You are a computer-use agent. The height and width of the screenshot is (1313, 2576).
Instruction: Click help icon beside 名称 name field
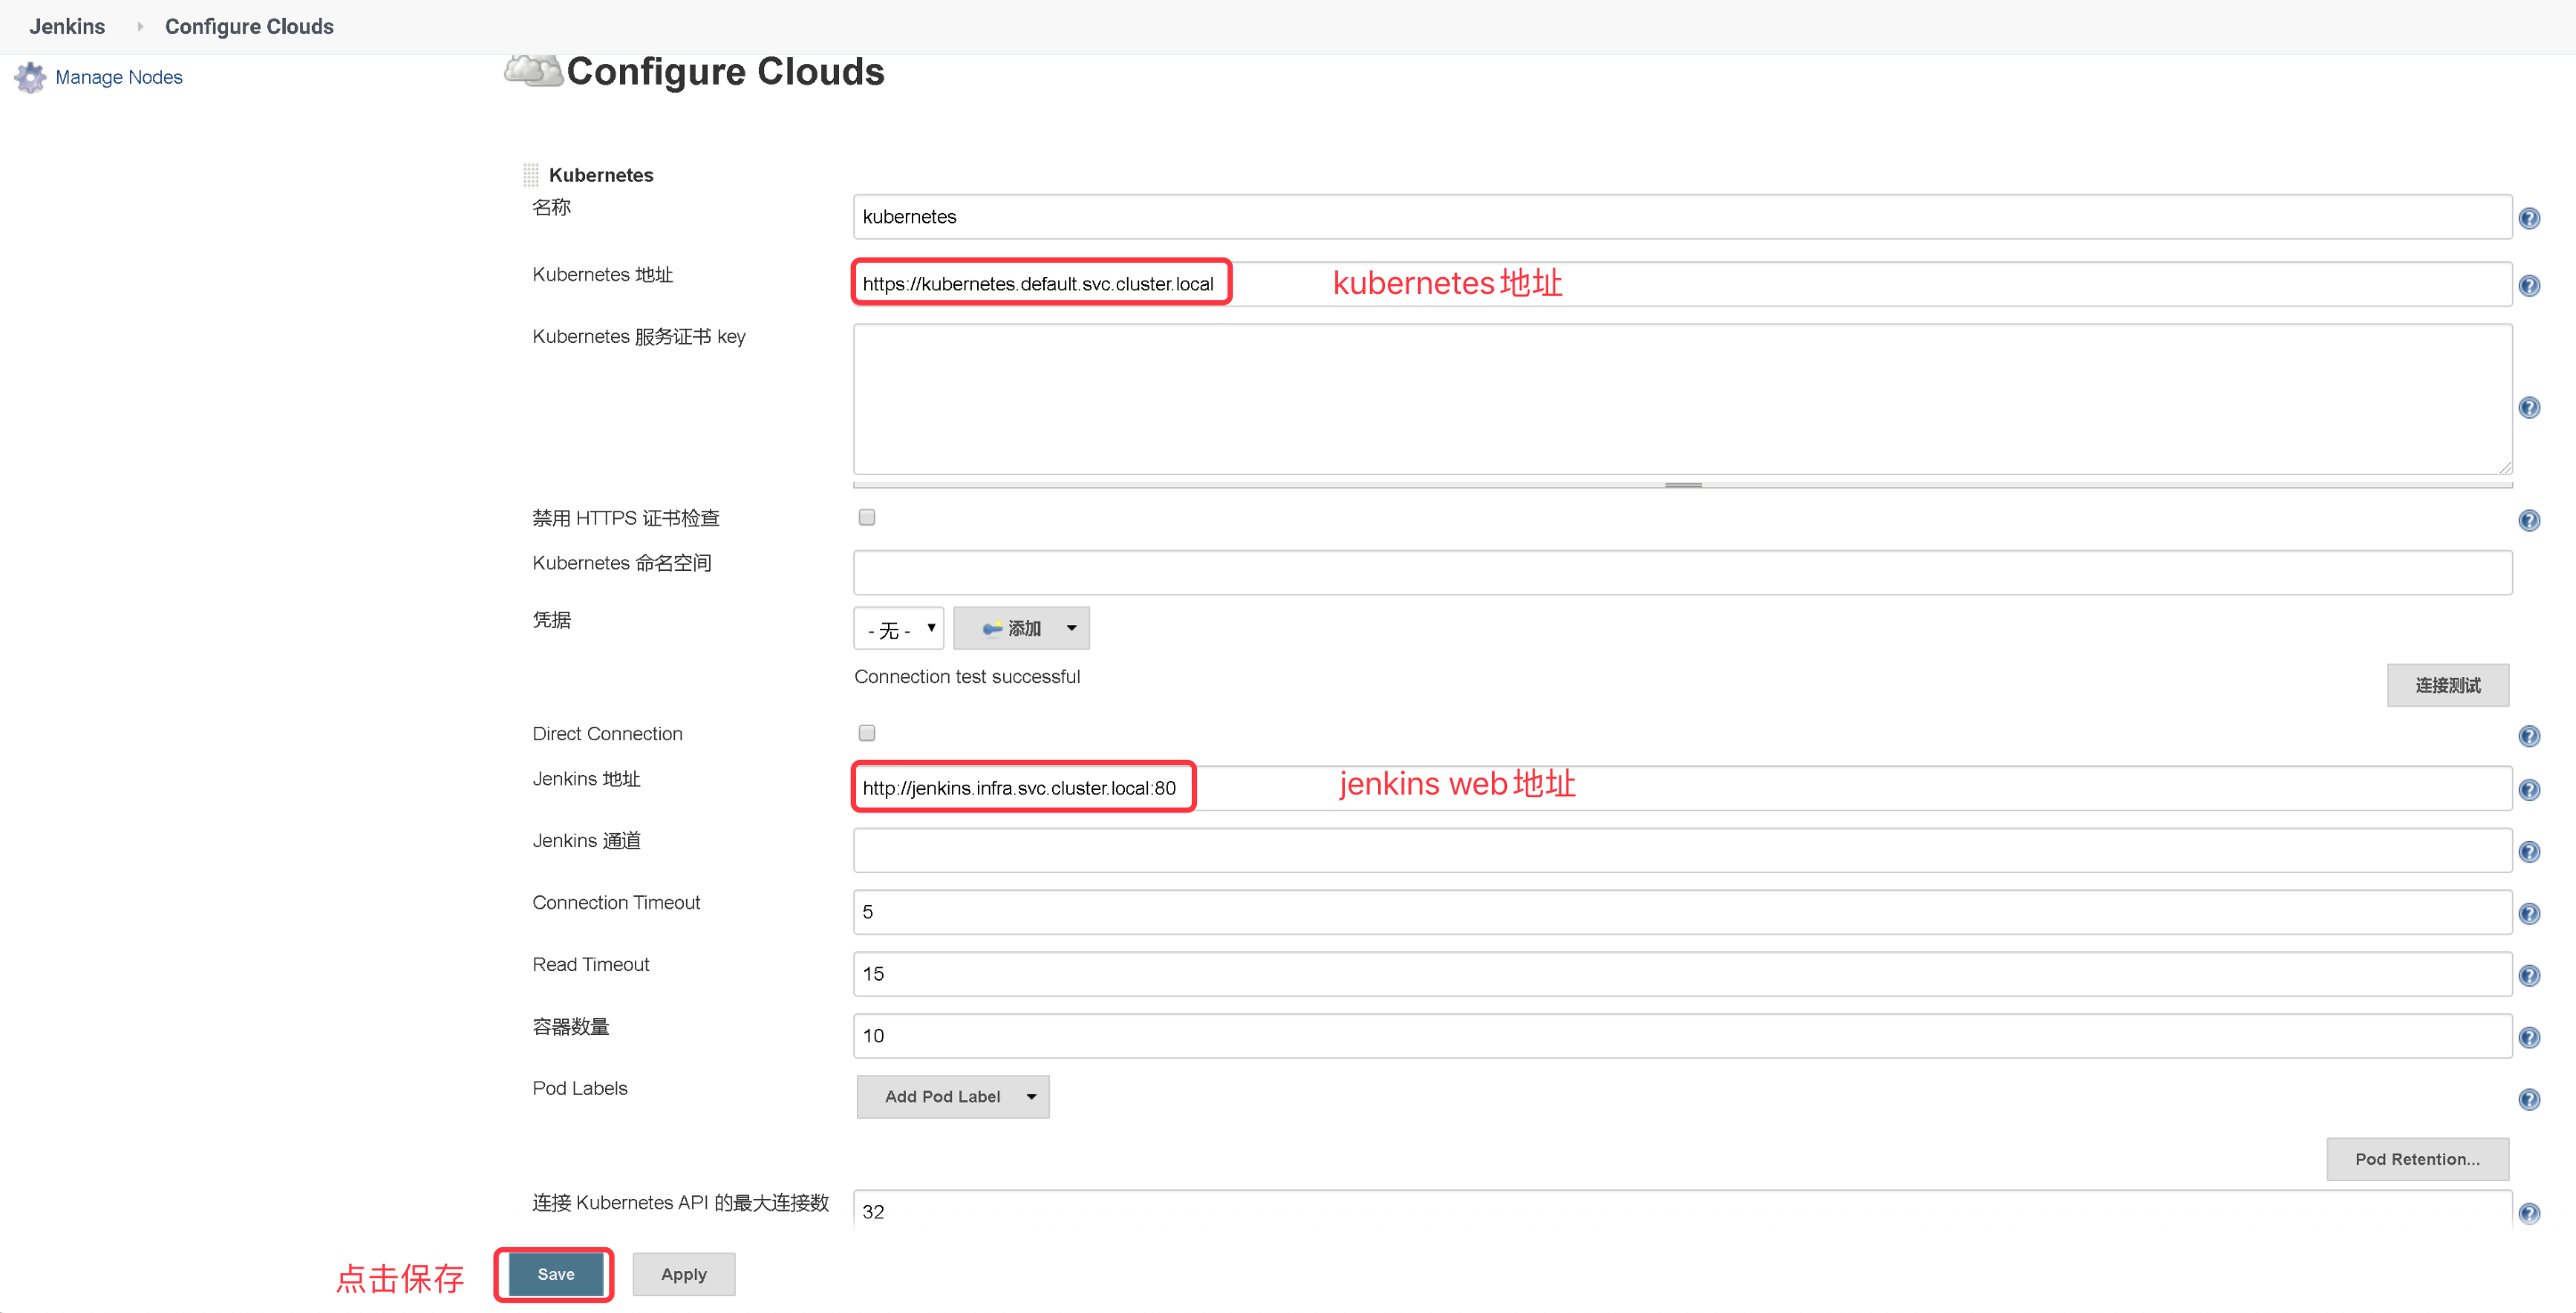(2528, 218)
